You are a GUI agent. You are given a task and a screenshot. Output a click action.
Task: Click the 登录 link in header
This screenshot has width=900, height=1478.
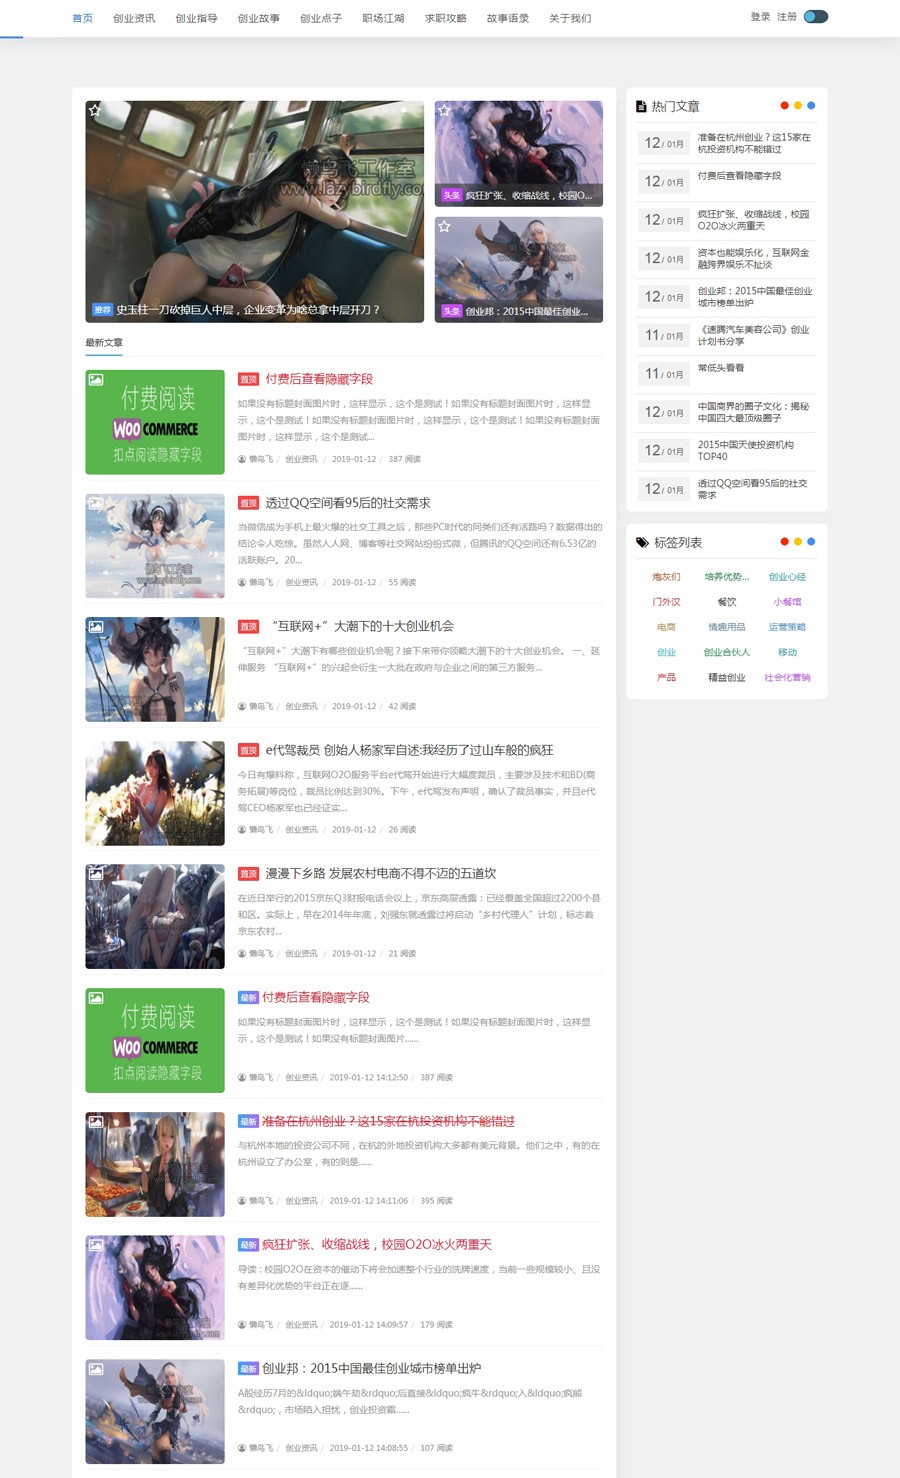coord(760,17)
